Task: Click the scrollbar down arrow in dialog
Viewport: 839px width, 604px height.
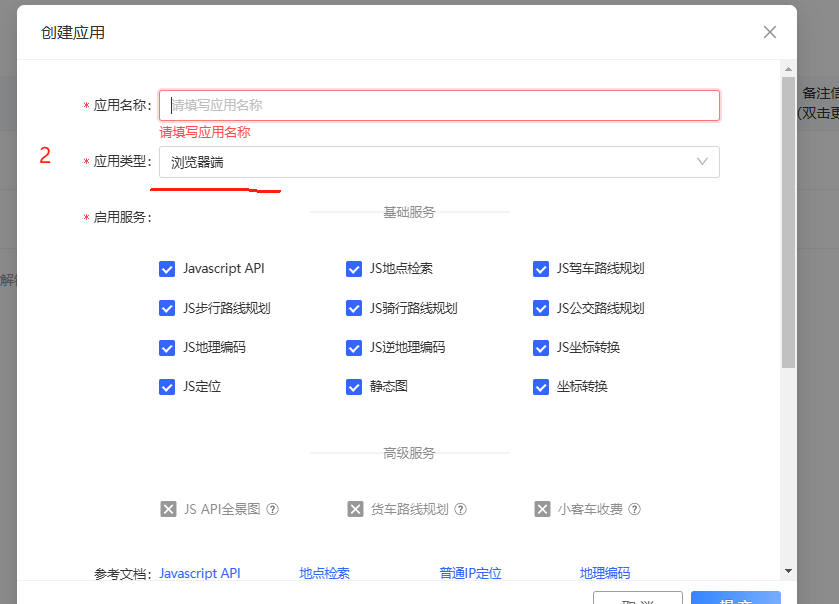Action: coord(788,570)
